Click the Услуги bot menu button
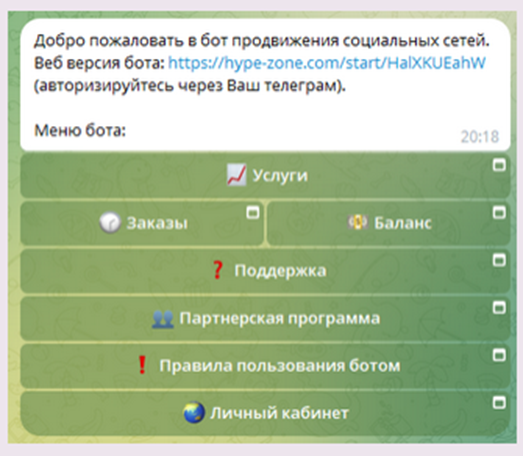 [266, 175]
